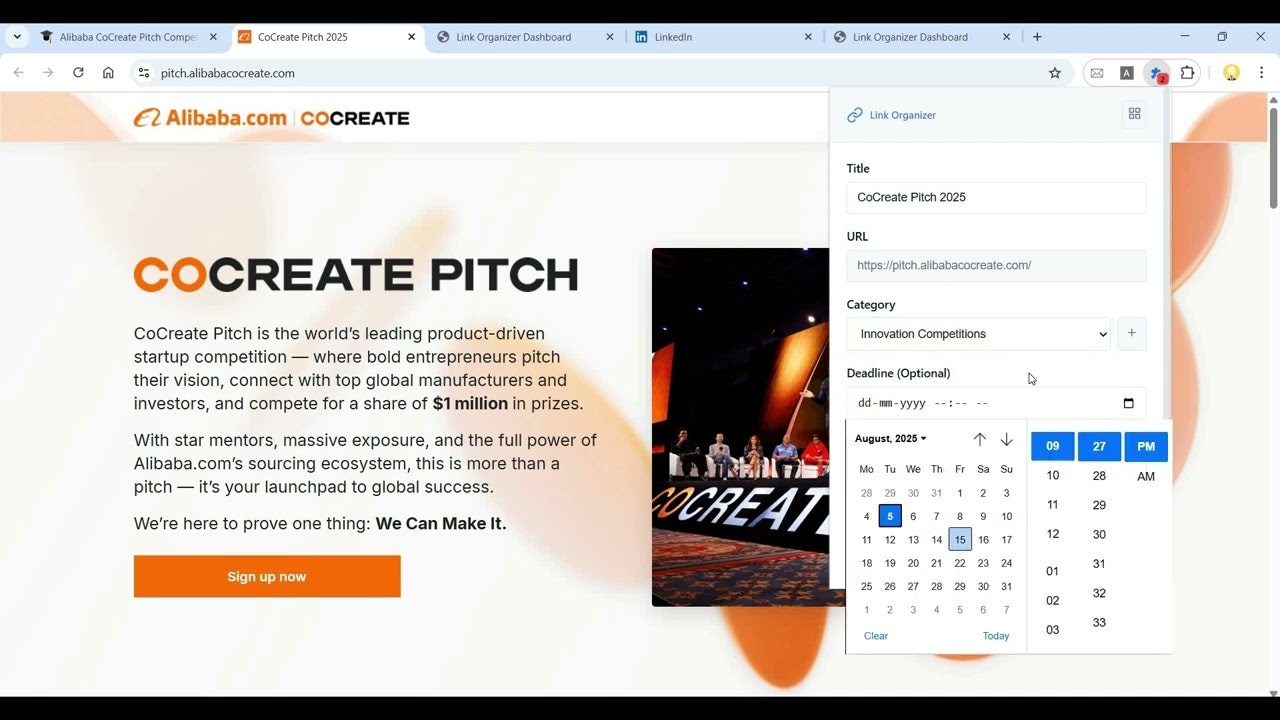Open the tab search dropdown
This screenshot has width=1280, height=720.
click(x=17, y=37)
